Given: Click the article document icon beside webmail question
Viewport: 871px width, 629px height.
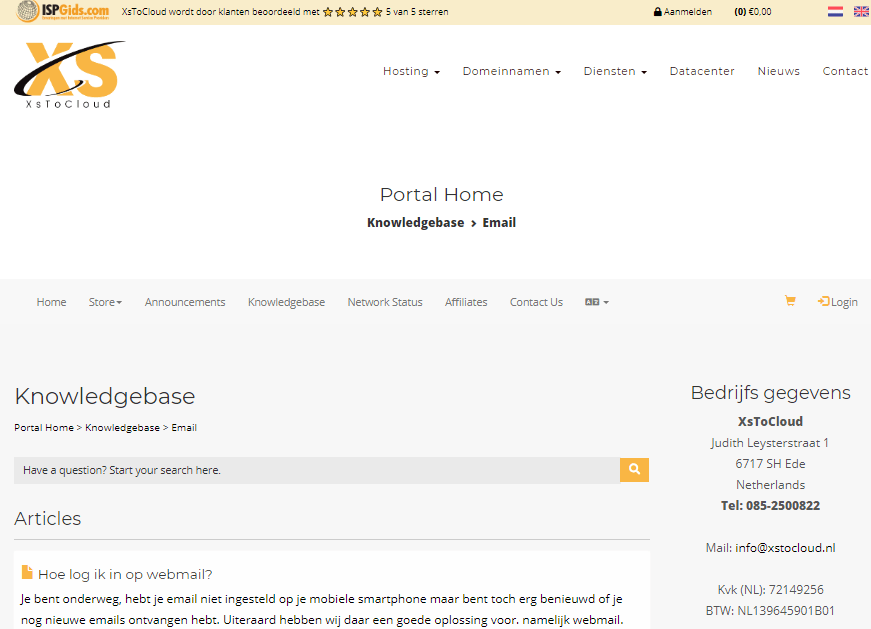Looking at the screenshot, I should coord(27,572).
